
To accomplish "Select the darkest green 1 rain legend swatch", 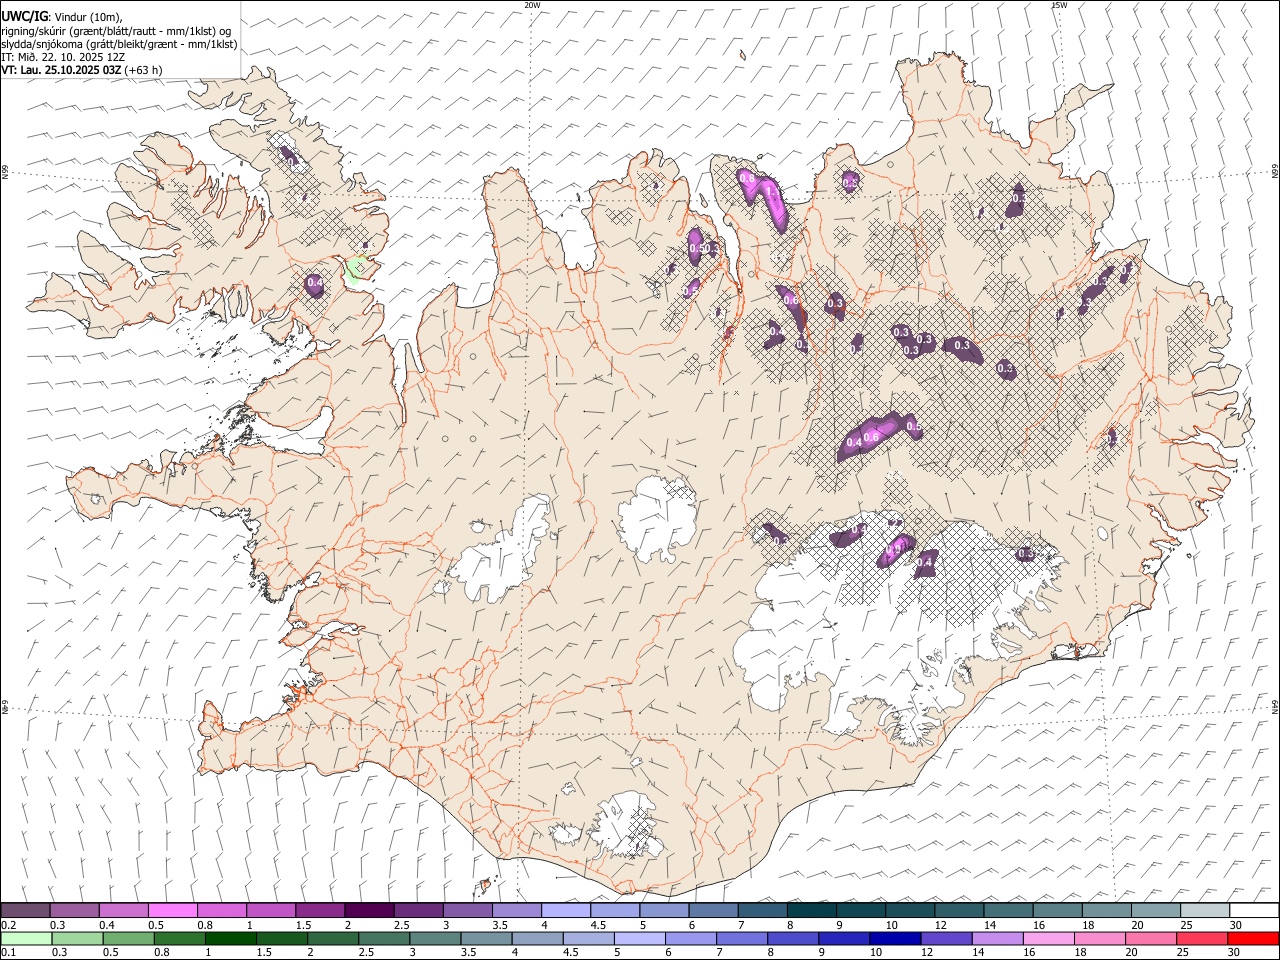I will coord(231,938).
